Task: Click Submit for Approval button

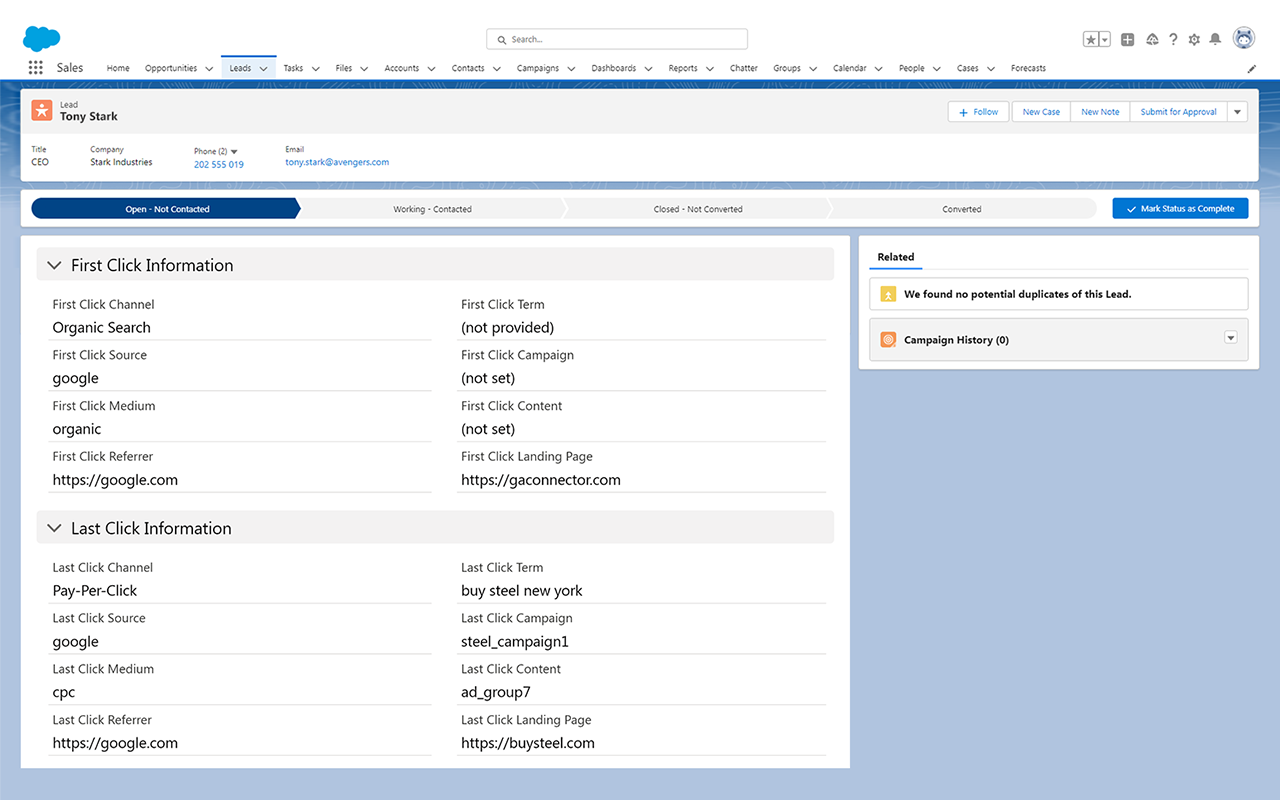Action: point(1178,112)
